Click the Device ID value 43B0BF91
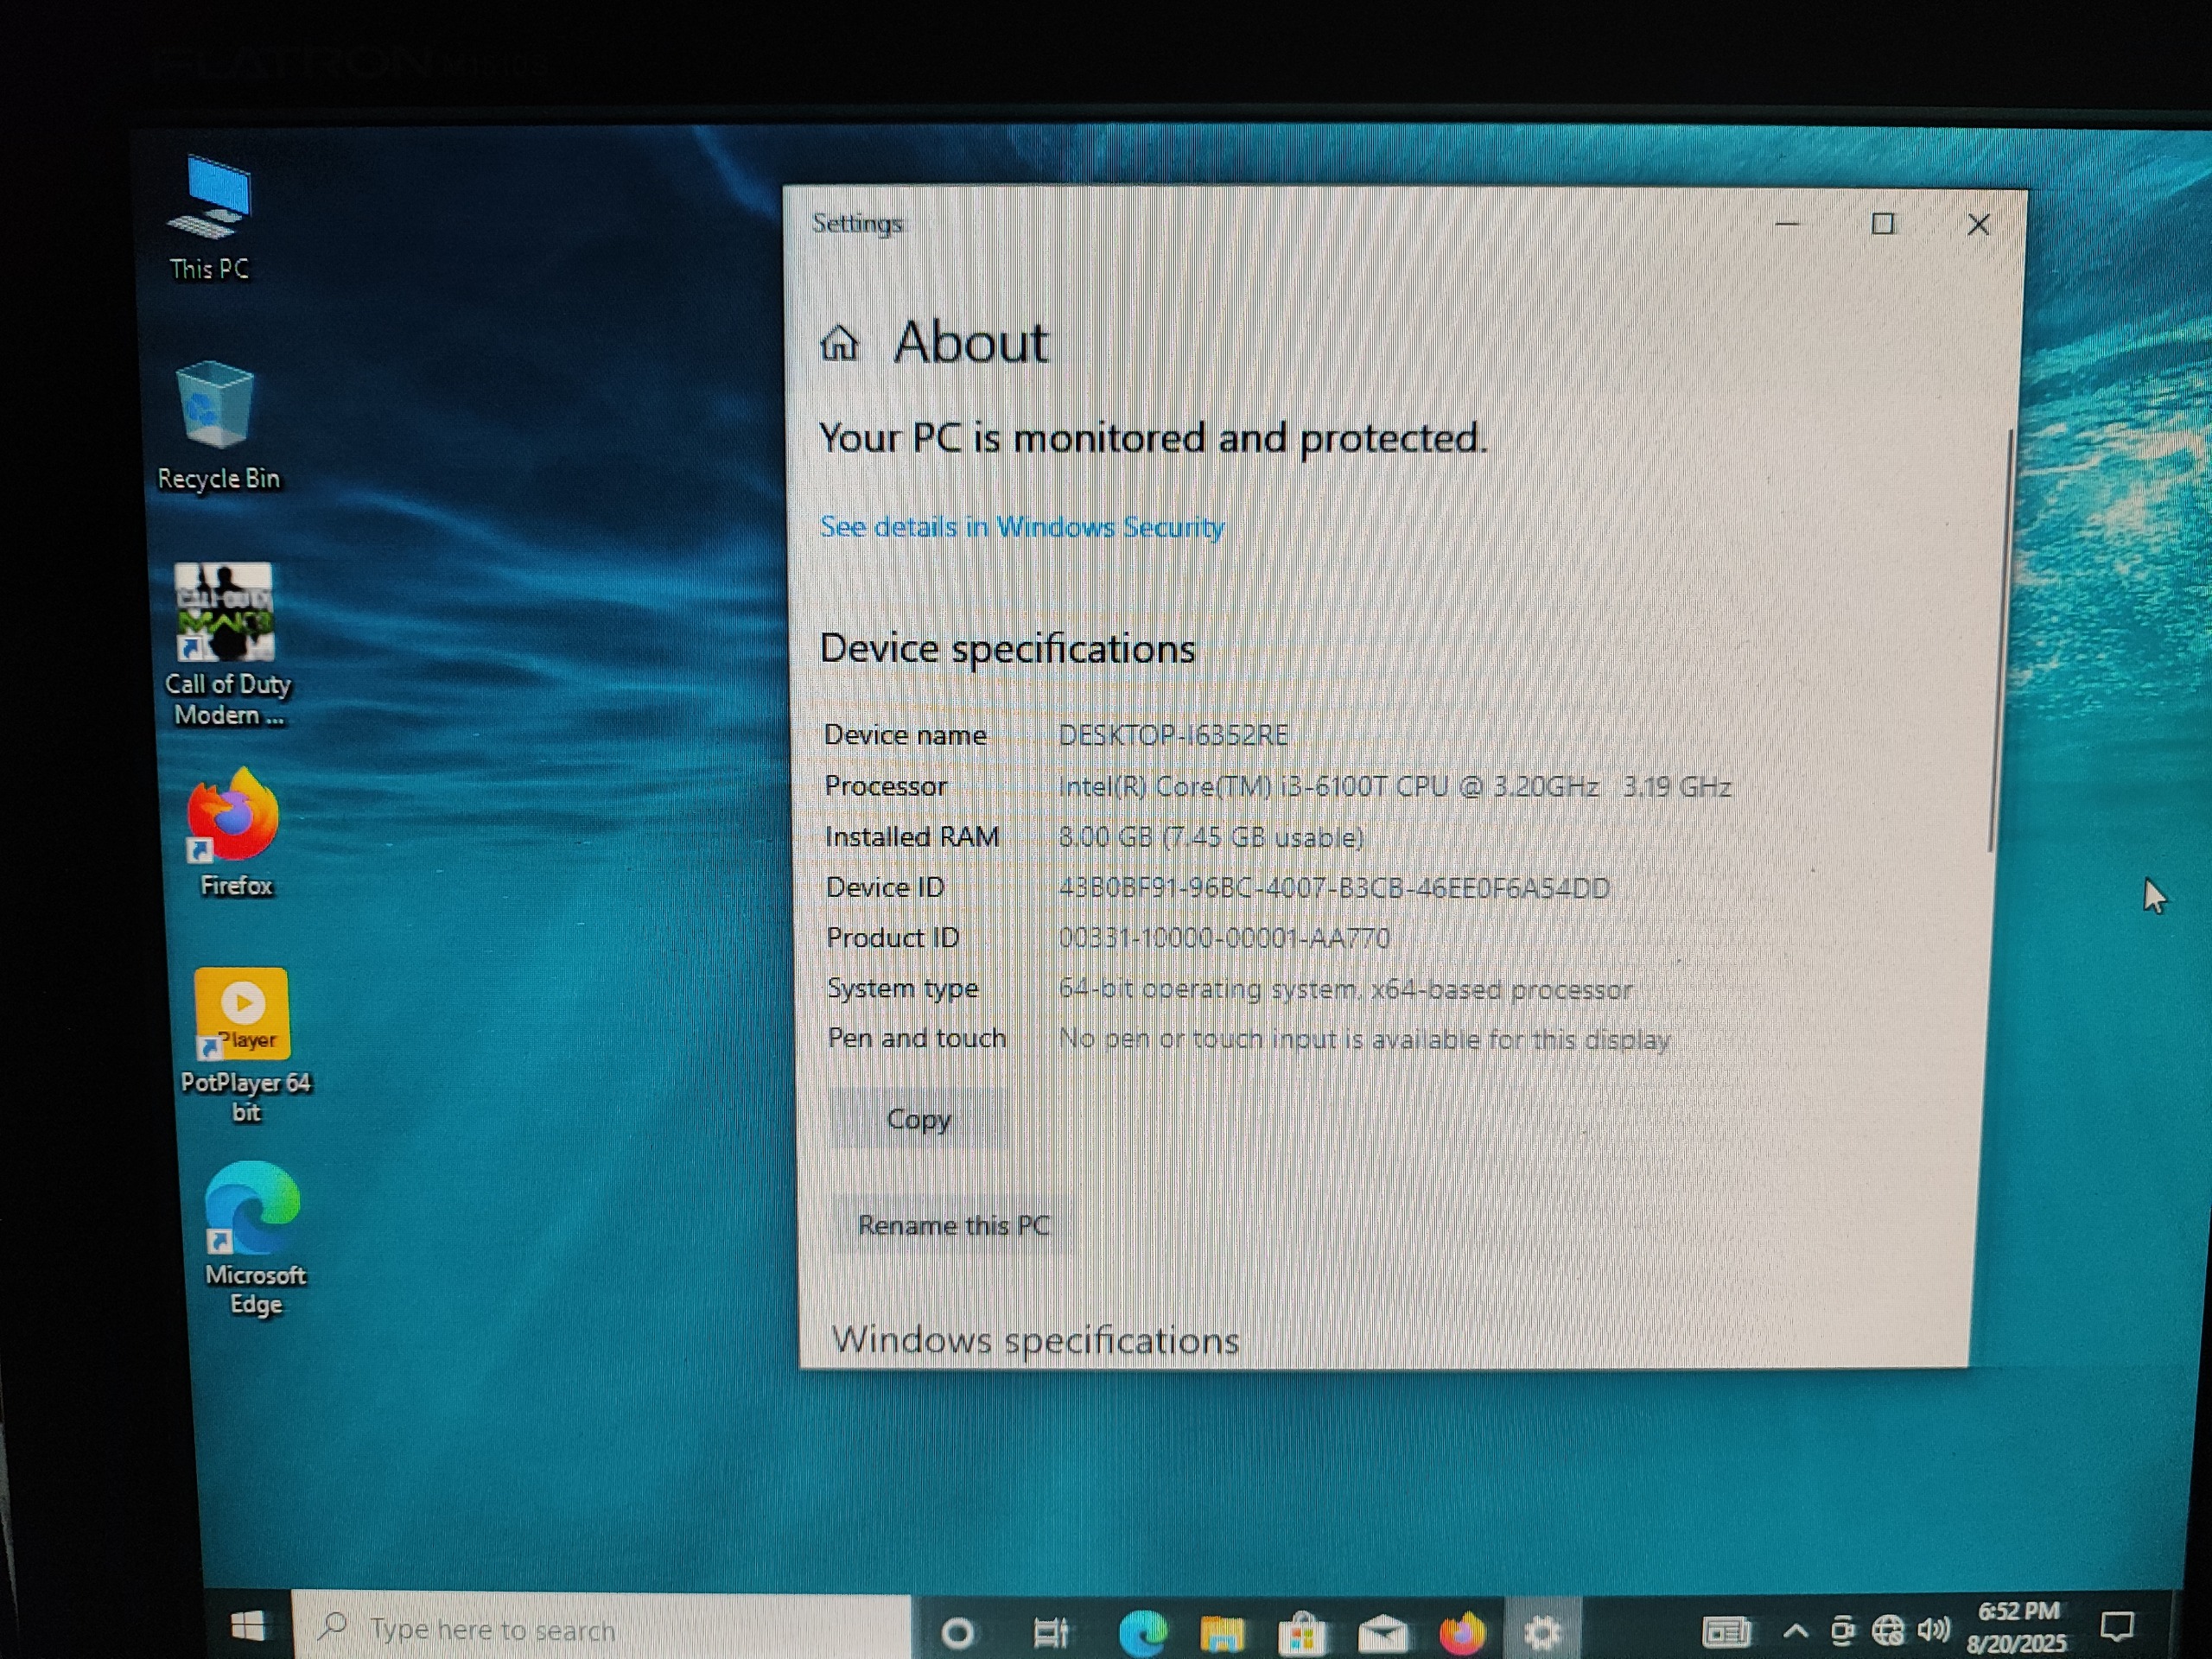The width and height of the screenshot is (2212, 1659). (x=1334, y=888)
